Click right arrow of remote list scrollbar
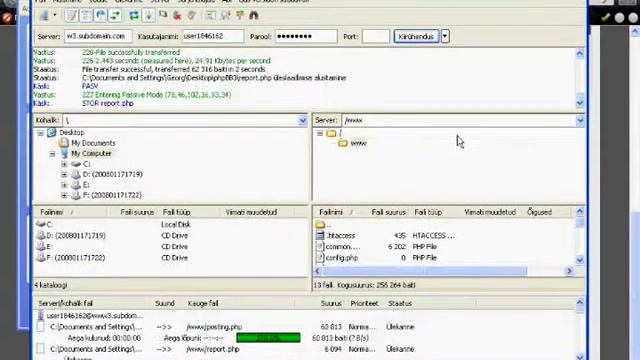The width and height of the screenshot is (640, 360). tap(569, 271)
